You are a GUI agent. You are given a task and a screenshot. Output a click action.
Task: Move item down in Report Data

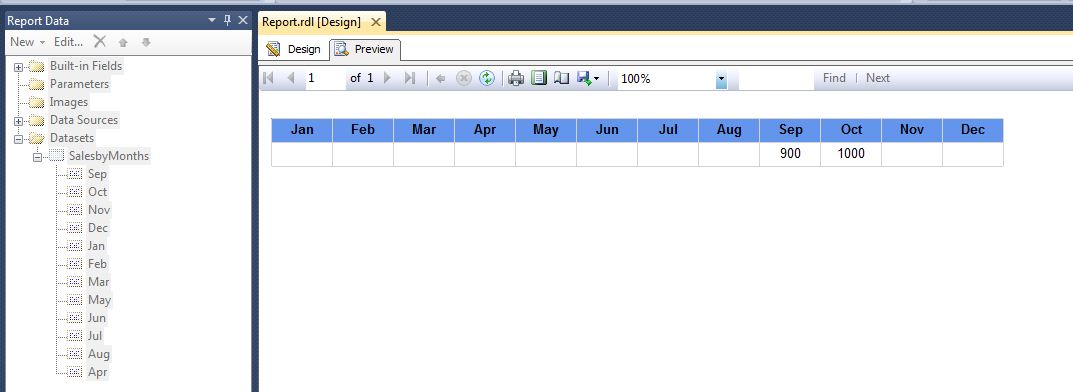tap(146, 42)
